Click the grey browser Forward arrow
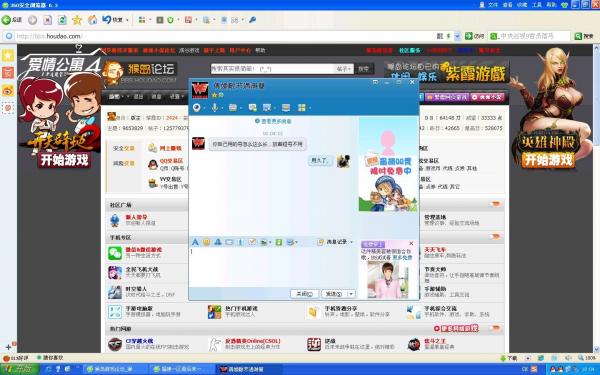The height and width of the screenshot is (375, 600). coord(33,20)
